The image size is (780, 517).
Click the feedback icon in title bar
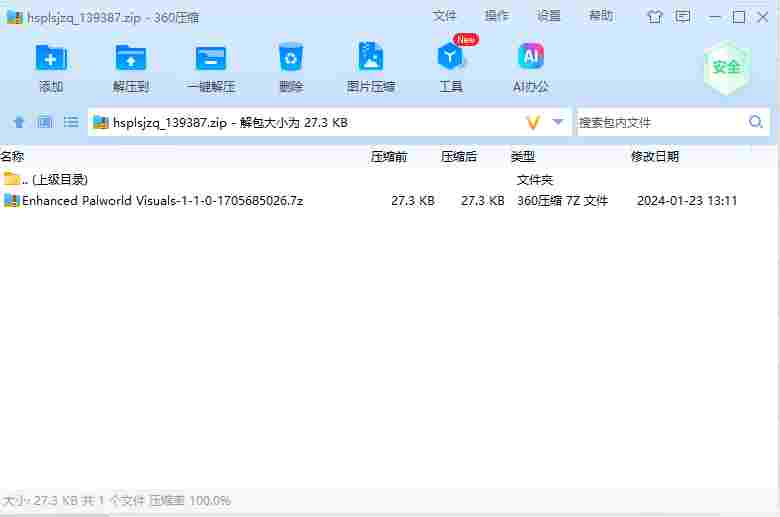(682, 17)
